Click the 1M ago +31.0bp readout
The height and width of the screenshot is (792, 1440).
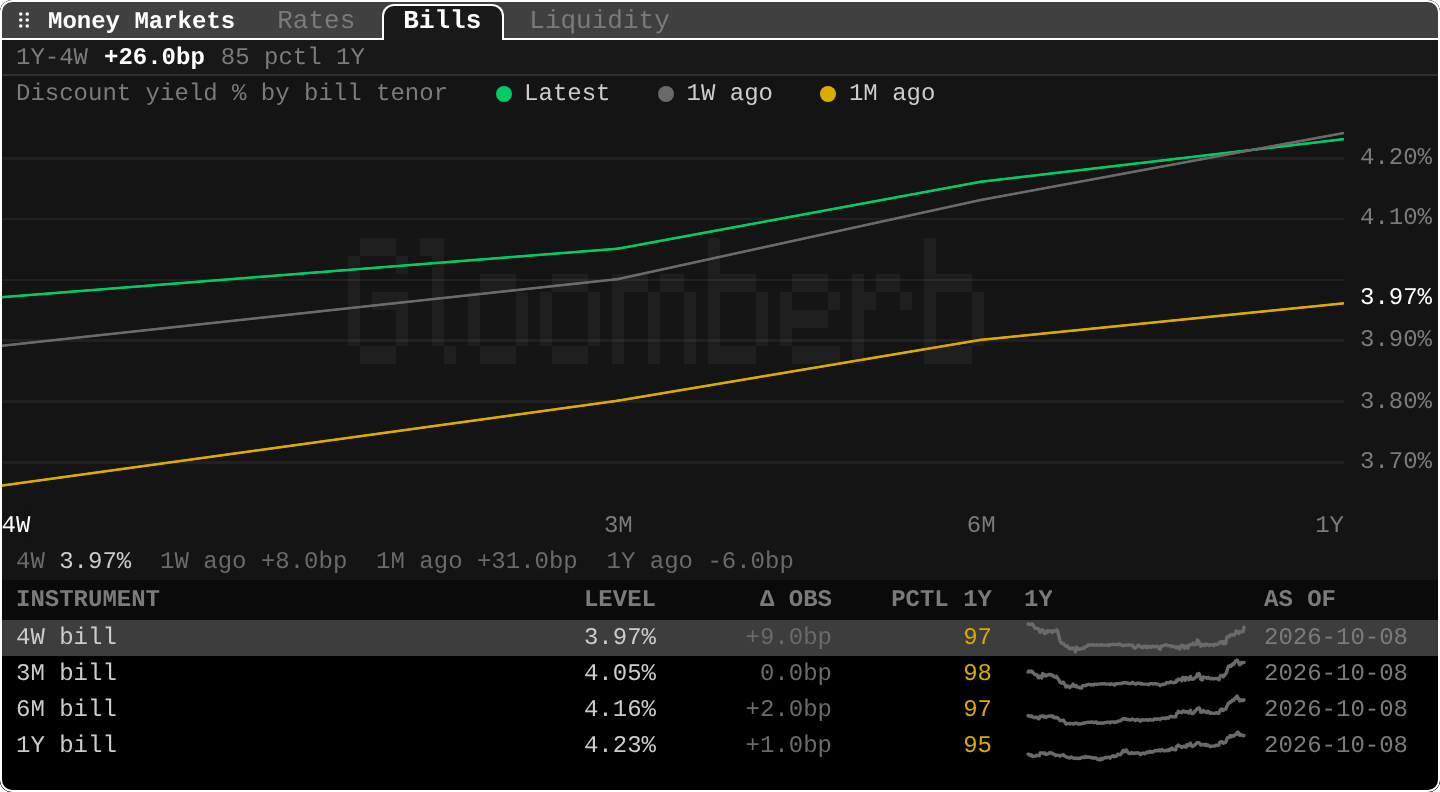tap(476, 561)
